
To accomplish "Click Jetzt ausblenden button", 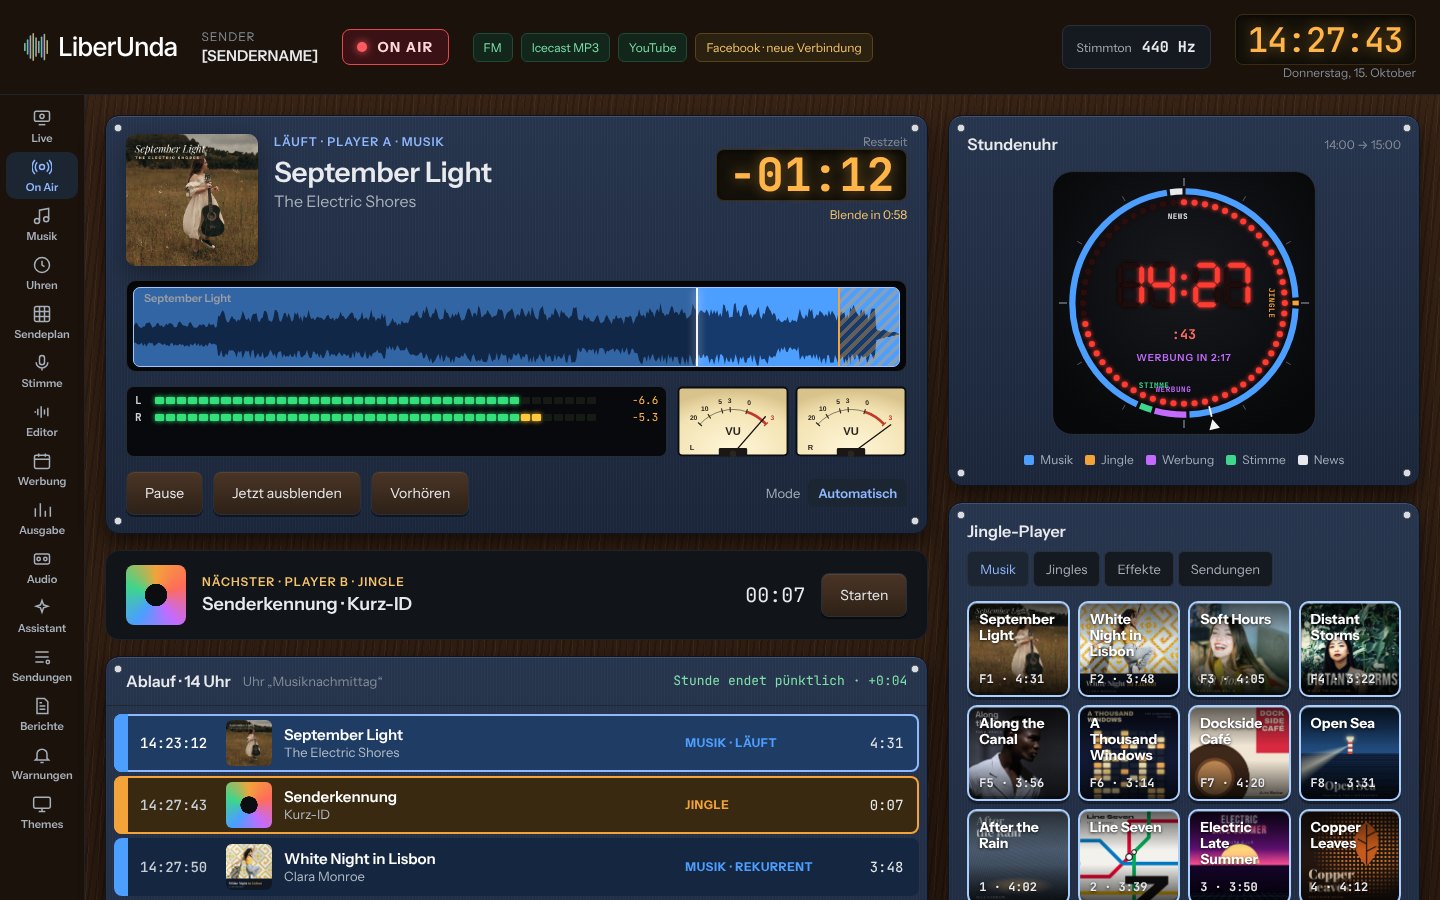I will 287,493.
